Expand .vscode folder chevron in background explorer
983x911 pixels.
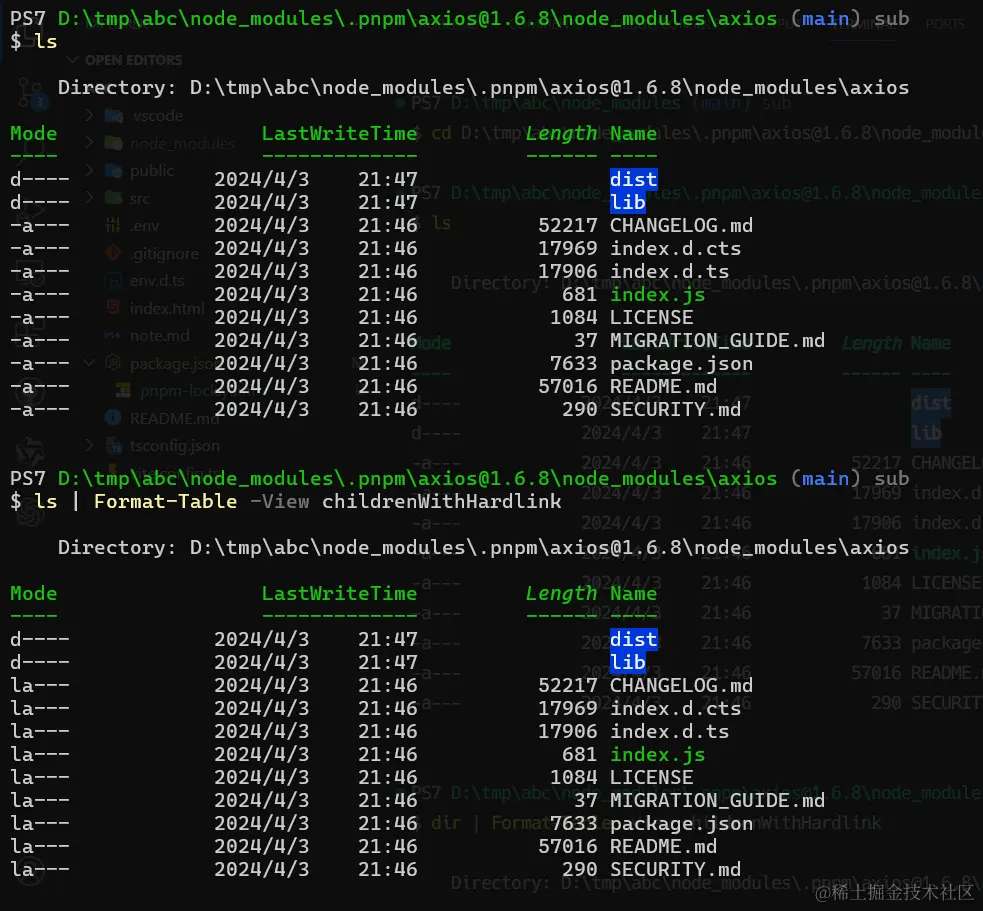(x=89, y=115)
